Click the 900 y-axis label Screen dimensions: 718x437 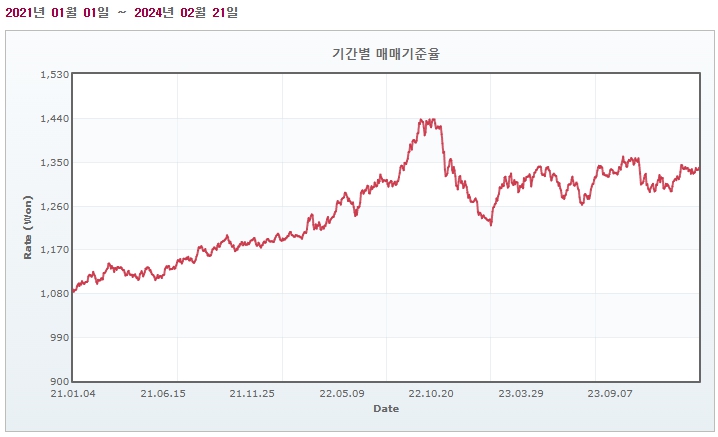[58, 381]
